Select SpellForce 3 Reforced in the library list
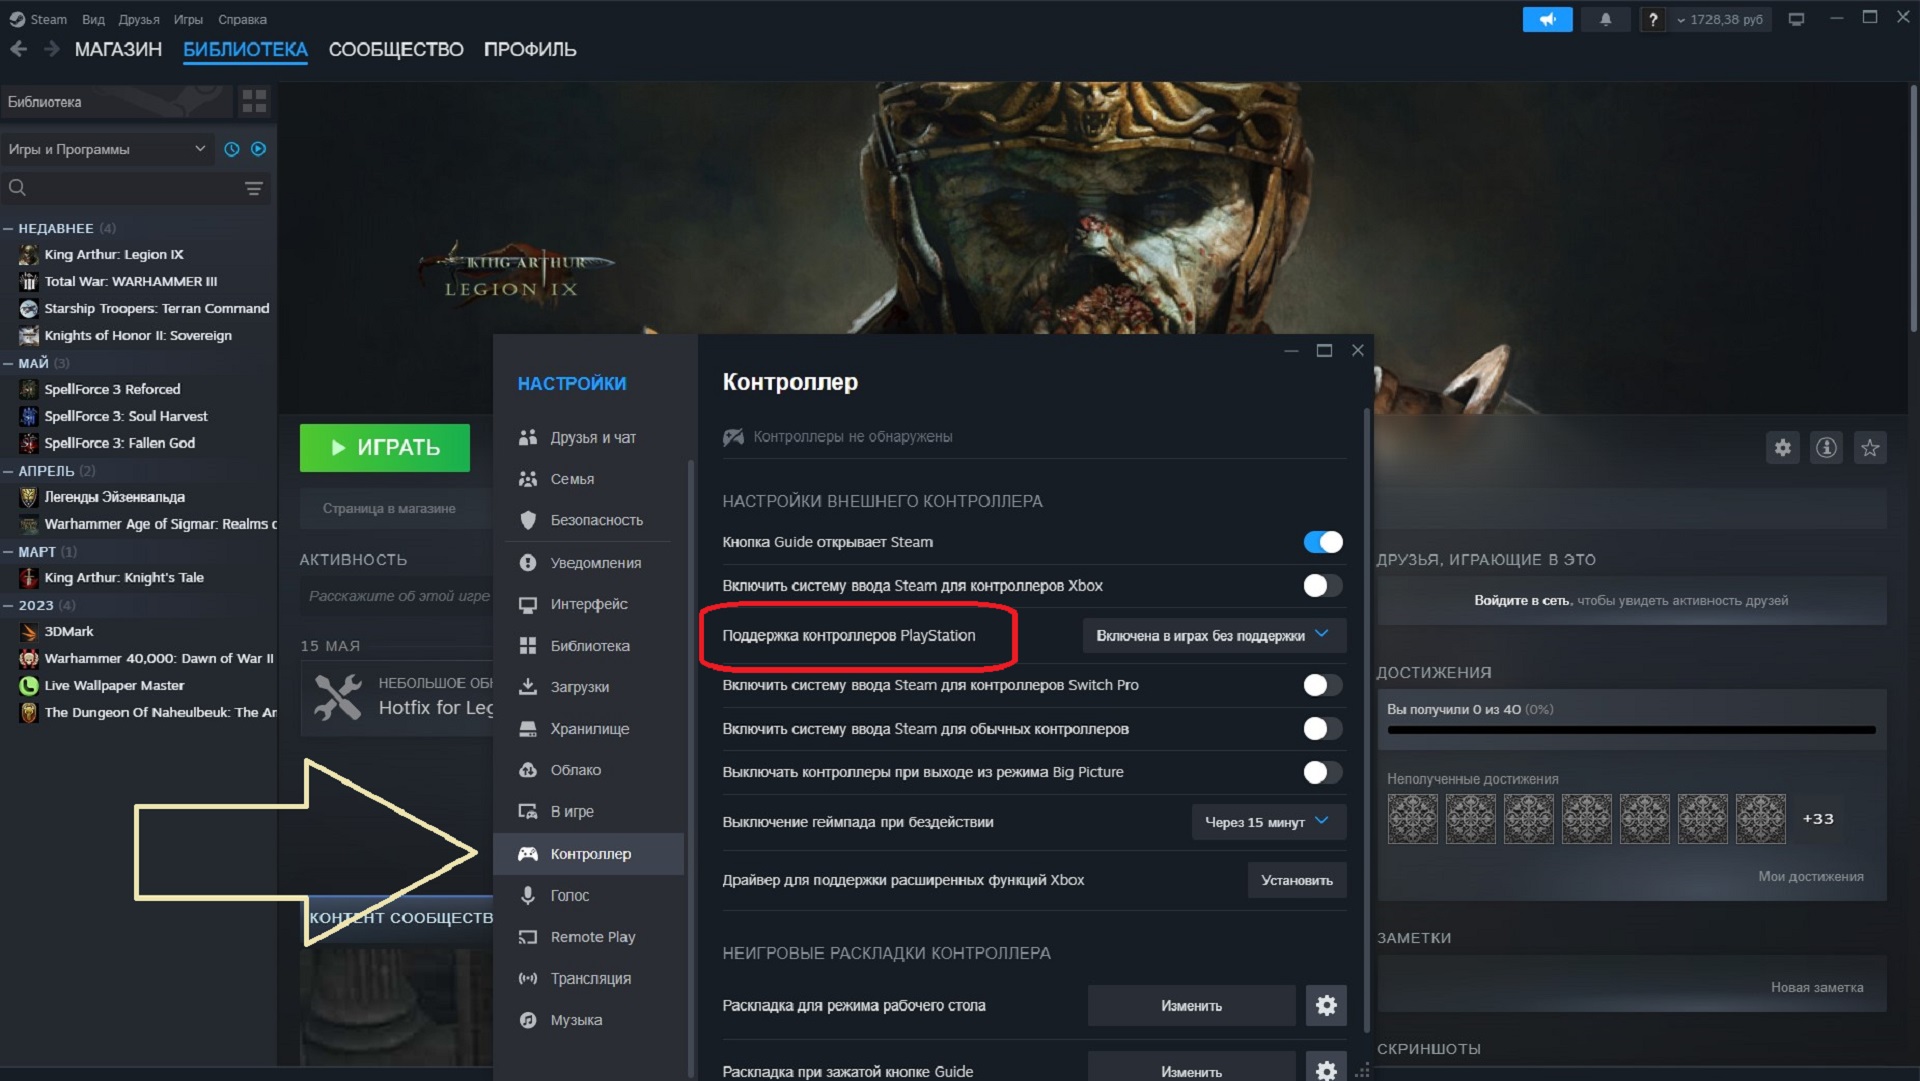The height and width of the screenshot is (1081, 1920). (112, 389)
